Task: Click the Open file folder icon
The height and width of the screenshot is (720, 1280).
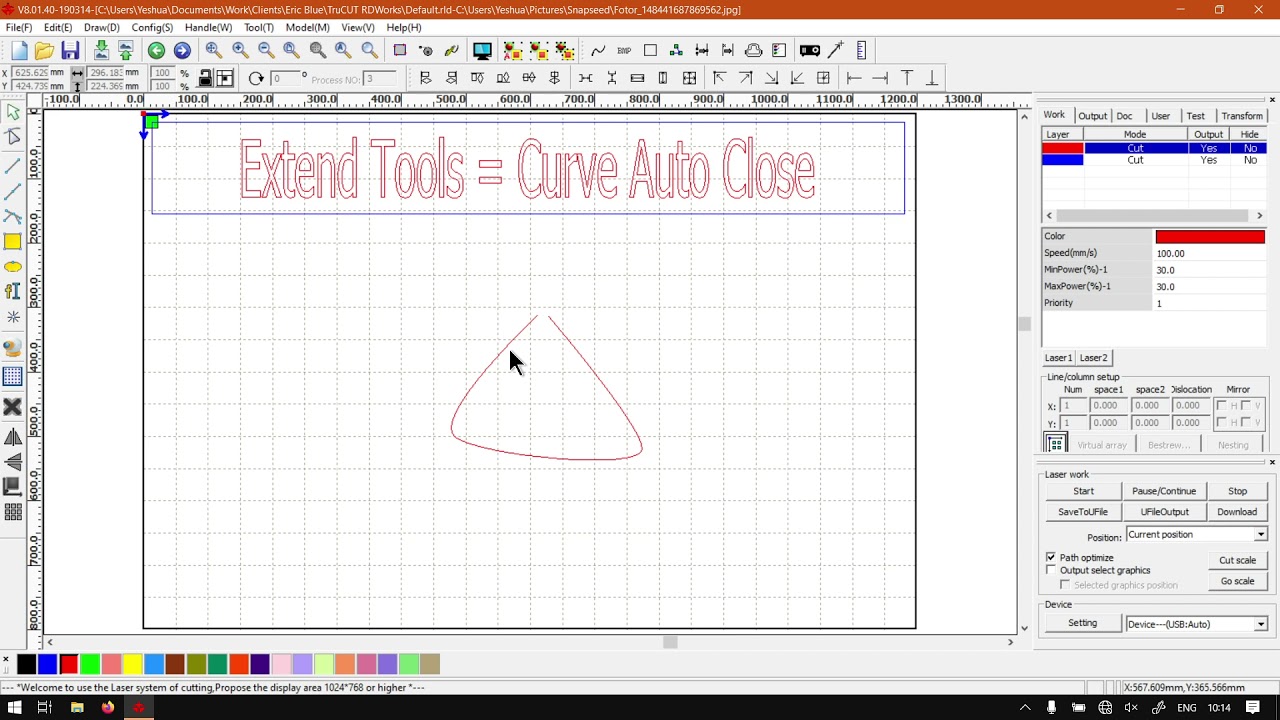Action: point(44,50)
